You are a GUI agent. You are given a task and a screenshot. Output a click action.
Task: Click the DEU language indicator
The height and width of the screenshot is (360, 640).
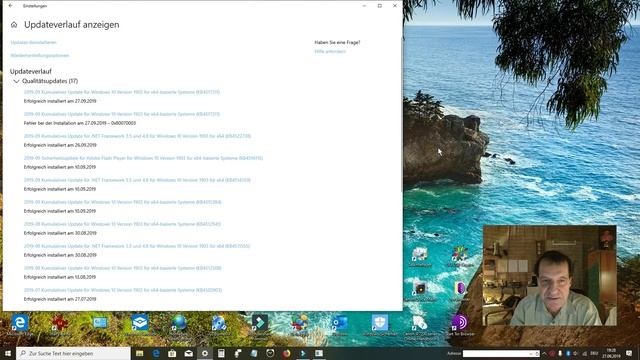(594, 353)
